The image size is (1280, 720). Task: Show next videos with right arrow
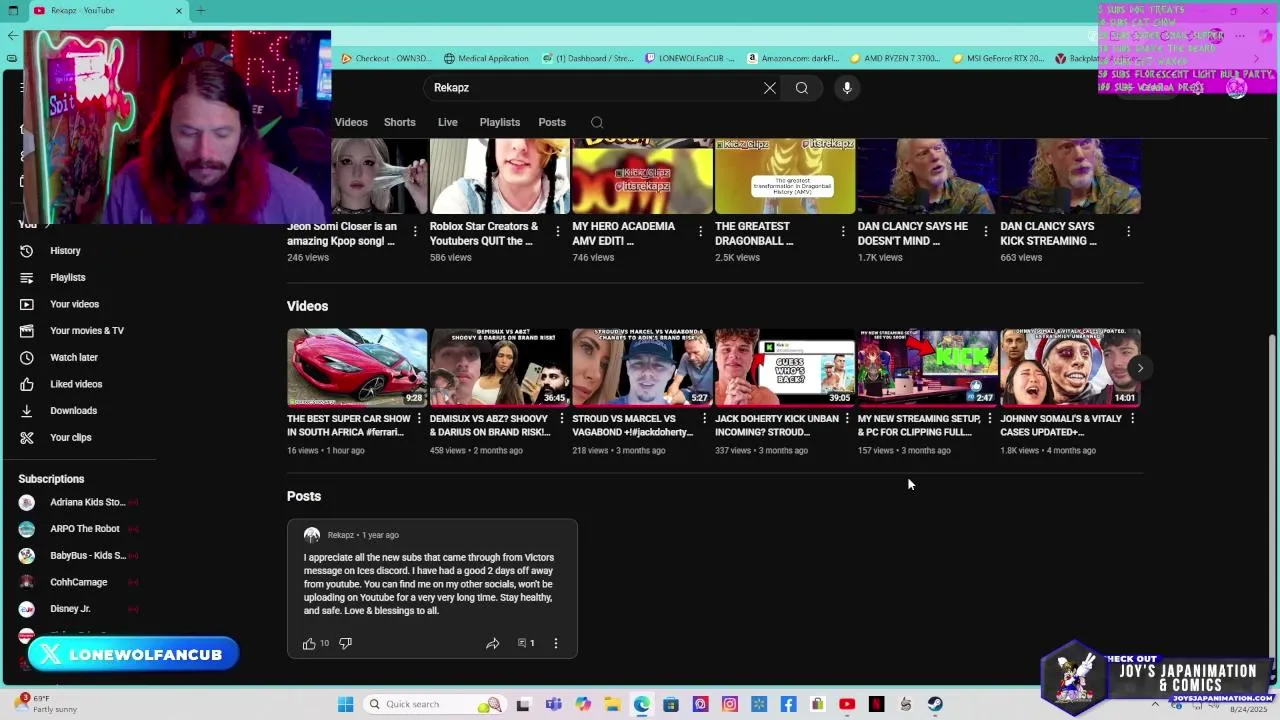coord(1140,368)
